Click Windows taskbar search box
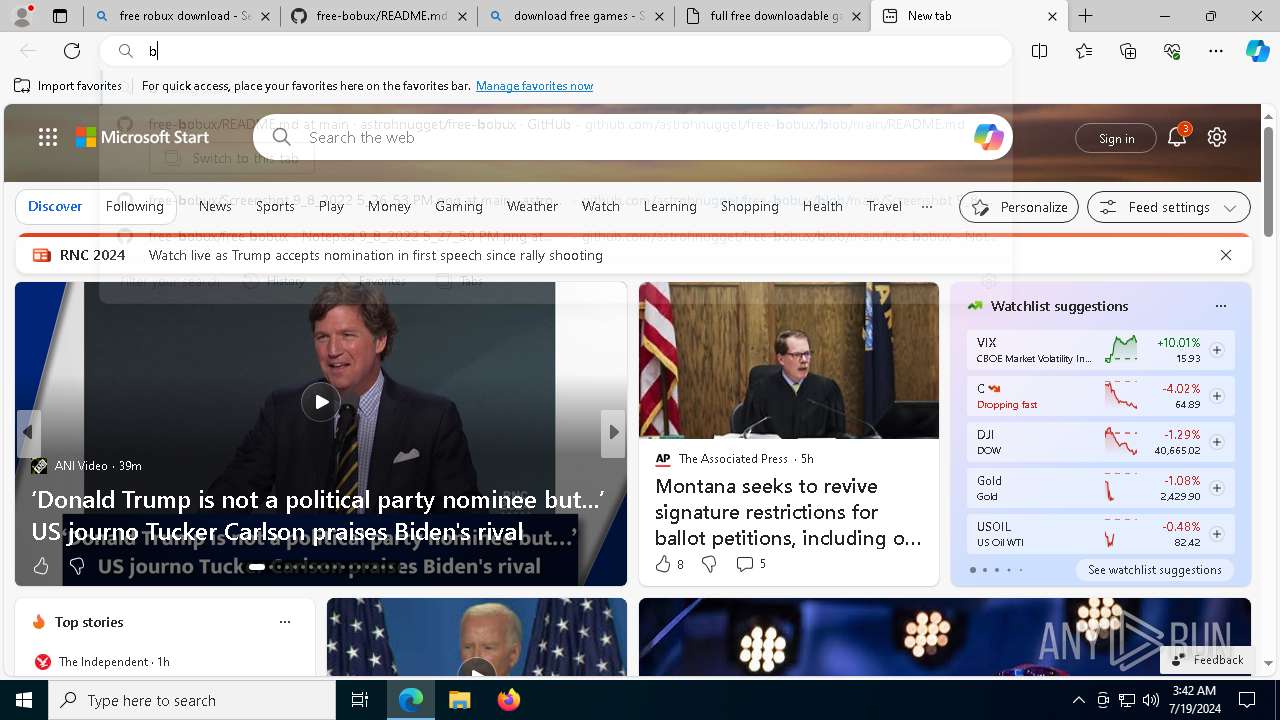The height and width of the screenshot is (720, 1280). click(192, 700)
